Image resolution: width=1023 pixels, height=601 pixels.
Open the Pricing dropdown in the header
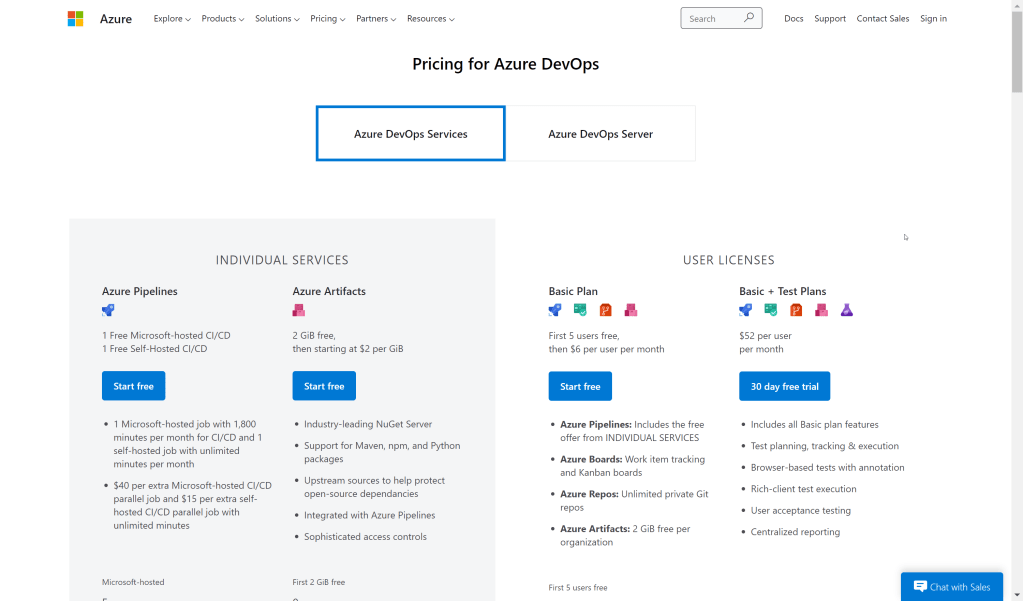[x=327, y=19]
